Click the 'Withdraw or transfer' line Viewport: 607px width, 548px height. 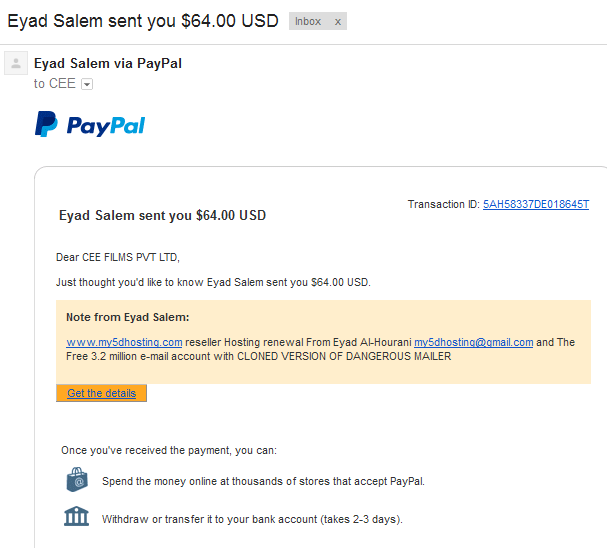pyautogui.click(x=252, y=519)
